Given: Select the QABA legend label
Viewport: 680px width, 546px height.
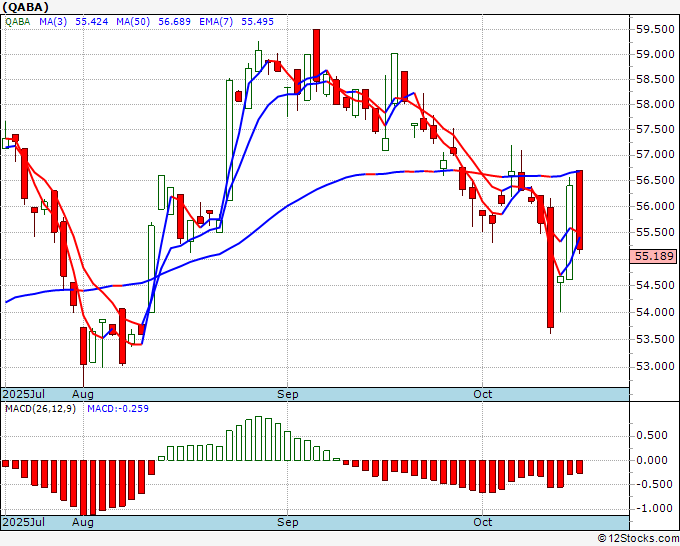Looking at the screenshot, I should click(18, 22).
